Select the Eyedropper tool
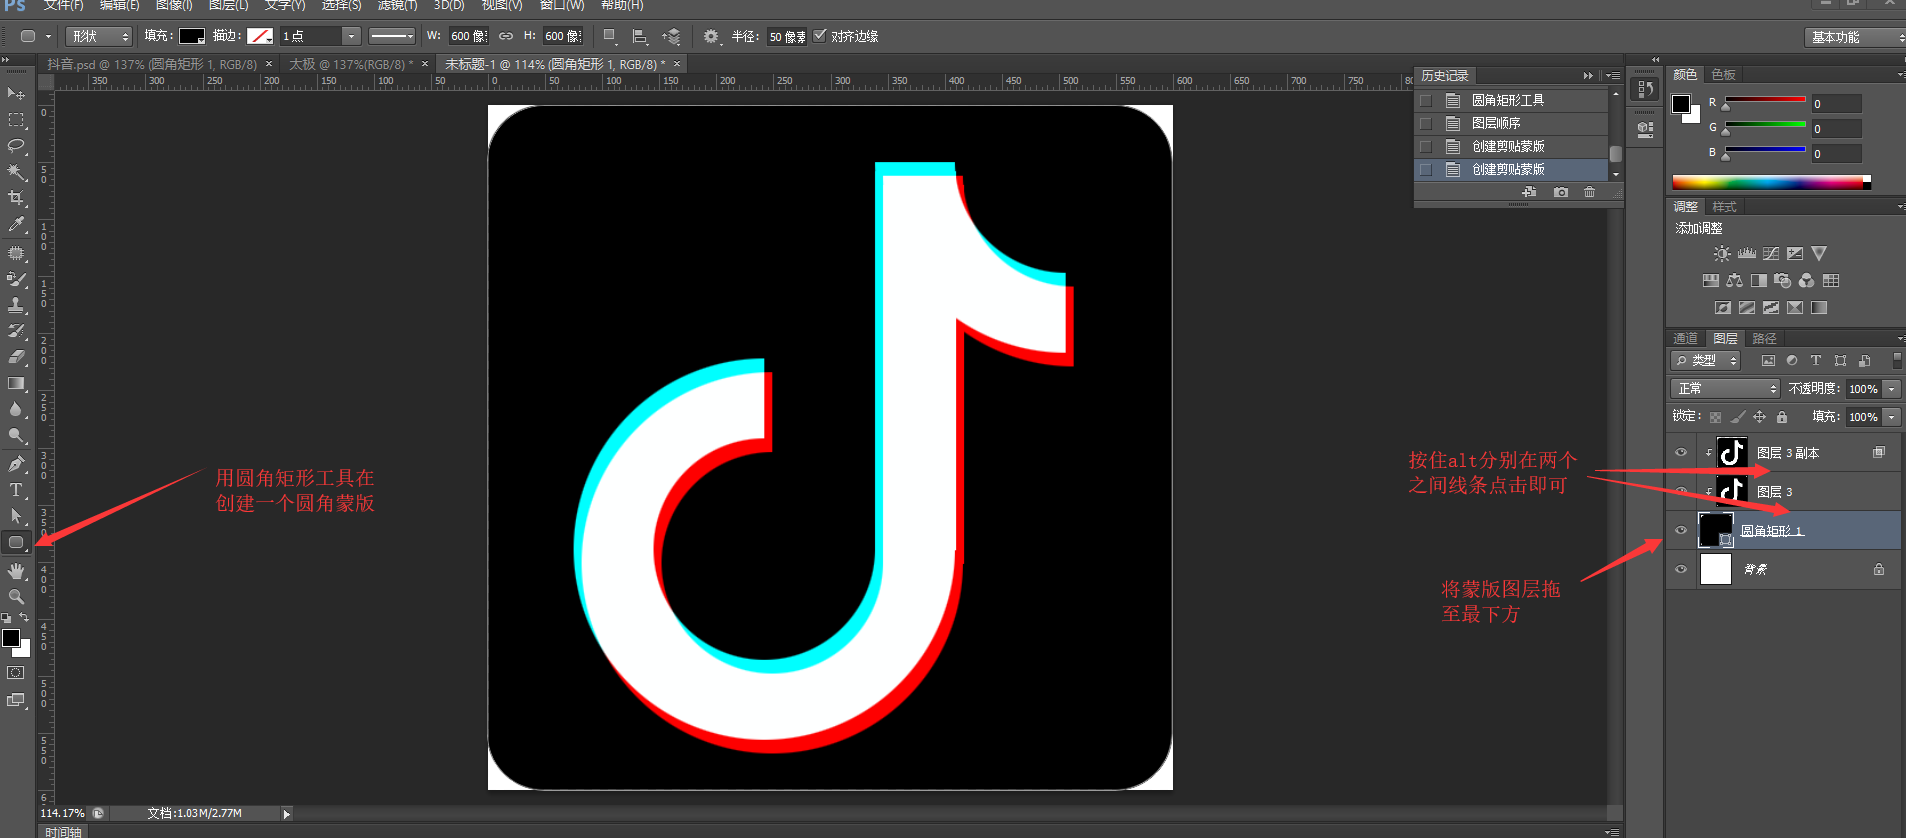 click(16, 225)
